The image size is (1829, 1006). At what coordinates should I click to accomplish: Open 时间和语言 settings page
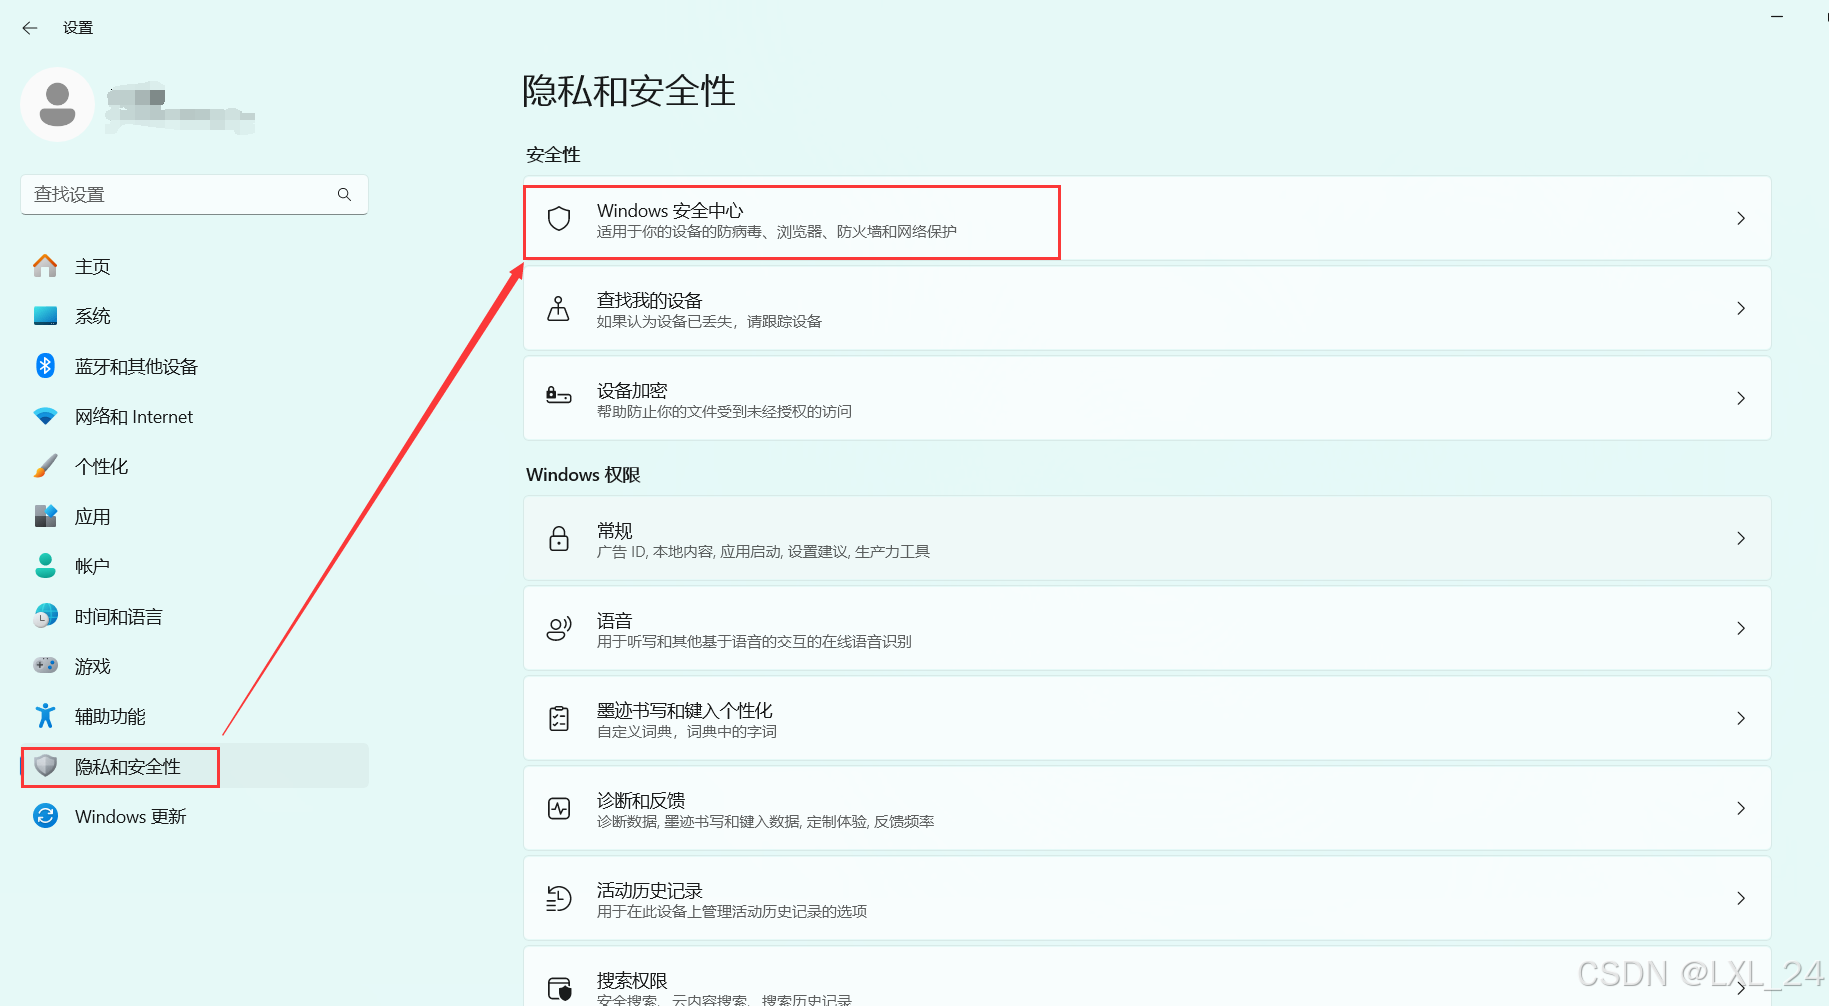[x=195, y=616]
